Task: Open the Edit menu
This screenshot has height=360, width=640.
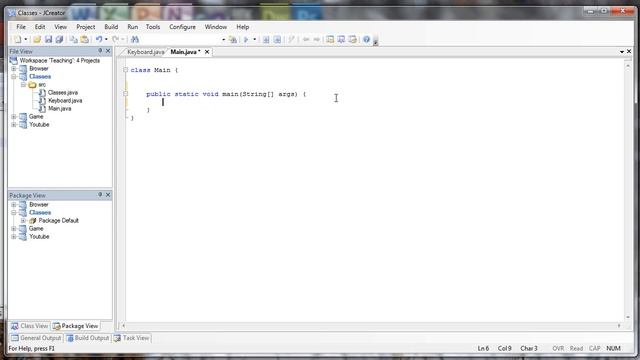Action: (x=40, y=27)
